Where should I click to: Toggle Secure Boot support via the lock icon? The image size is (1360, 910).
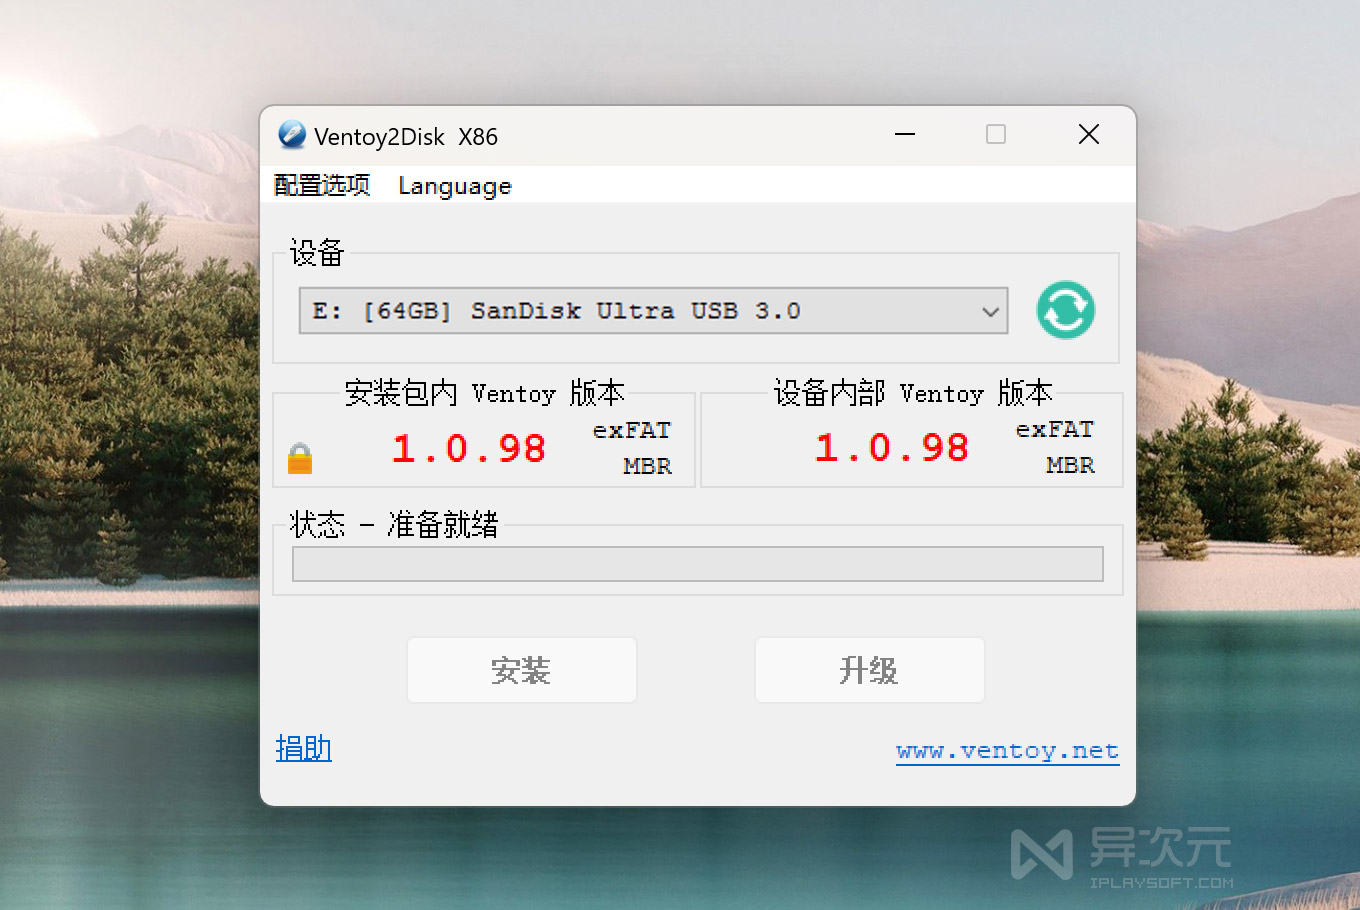pos(299,457)
